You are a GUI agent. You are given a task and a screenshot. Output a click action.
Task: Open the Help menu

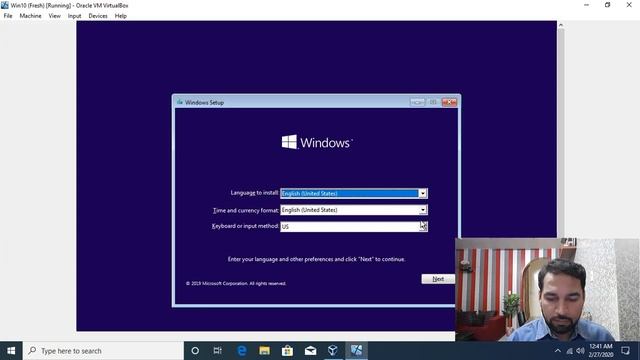point(120,16)
